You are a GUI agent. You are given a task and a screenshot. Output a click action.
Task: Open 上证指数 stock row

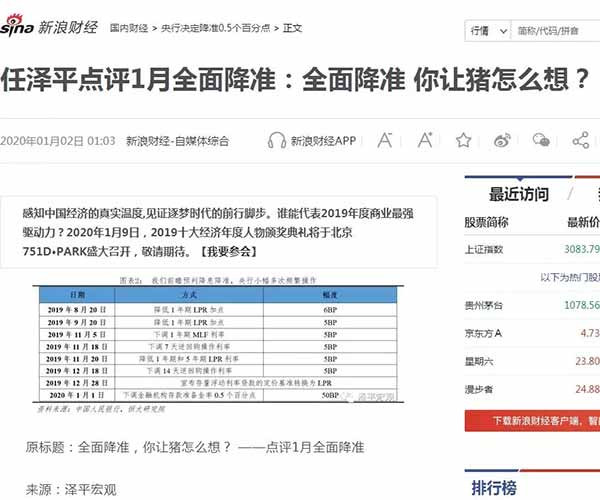point(532,249)
